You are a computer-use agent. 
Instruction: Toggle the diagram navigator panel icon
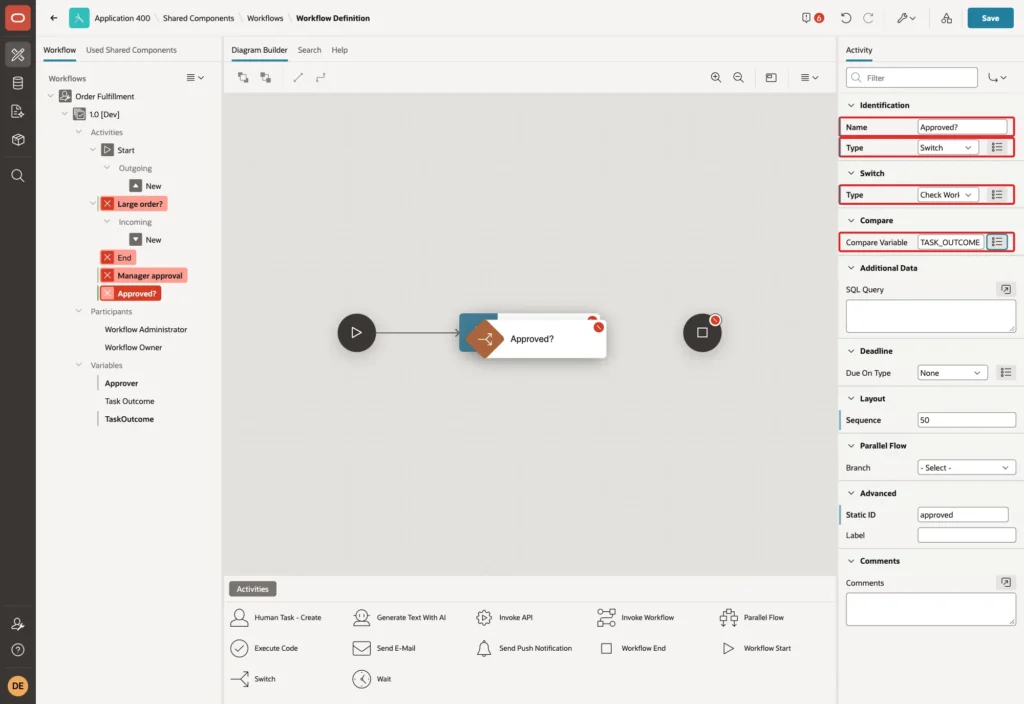pos(771,77)
